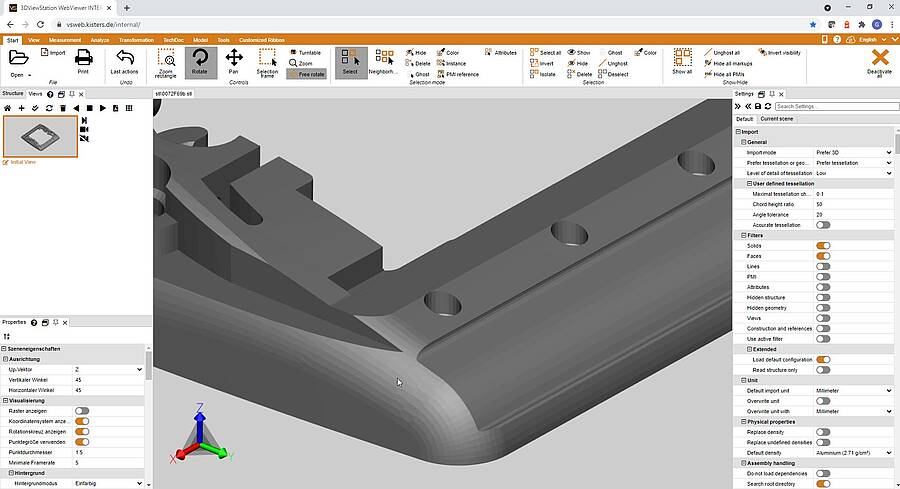Stop view playback with square icon

[x=90, y=108]
